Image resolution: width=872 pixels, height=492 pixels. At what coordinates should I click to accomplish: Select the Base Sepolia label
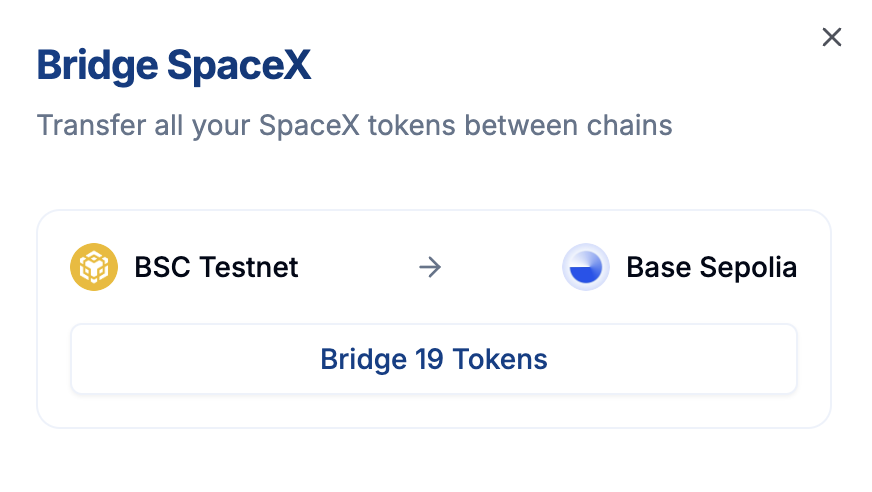tap(712, 267)
